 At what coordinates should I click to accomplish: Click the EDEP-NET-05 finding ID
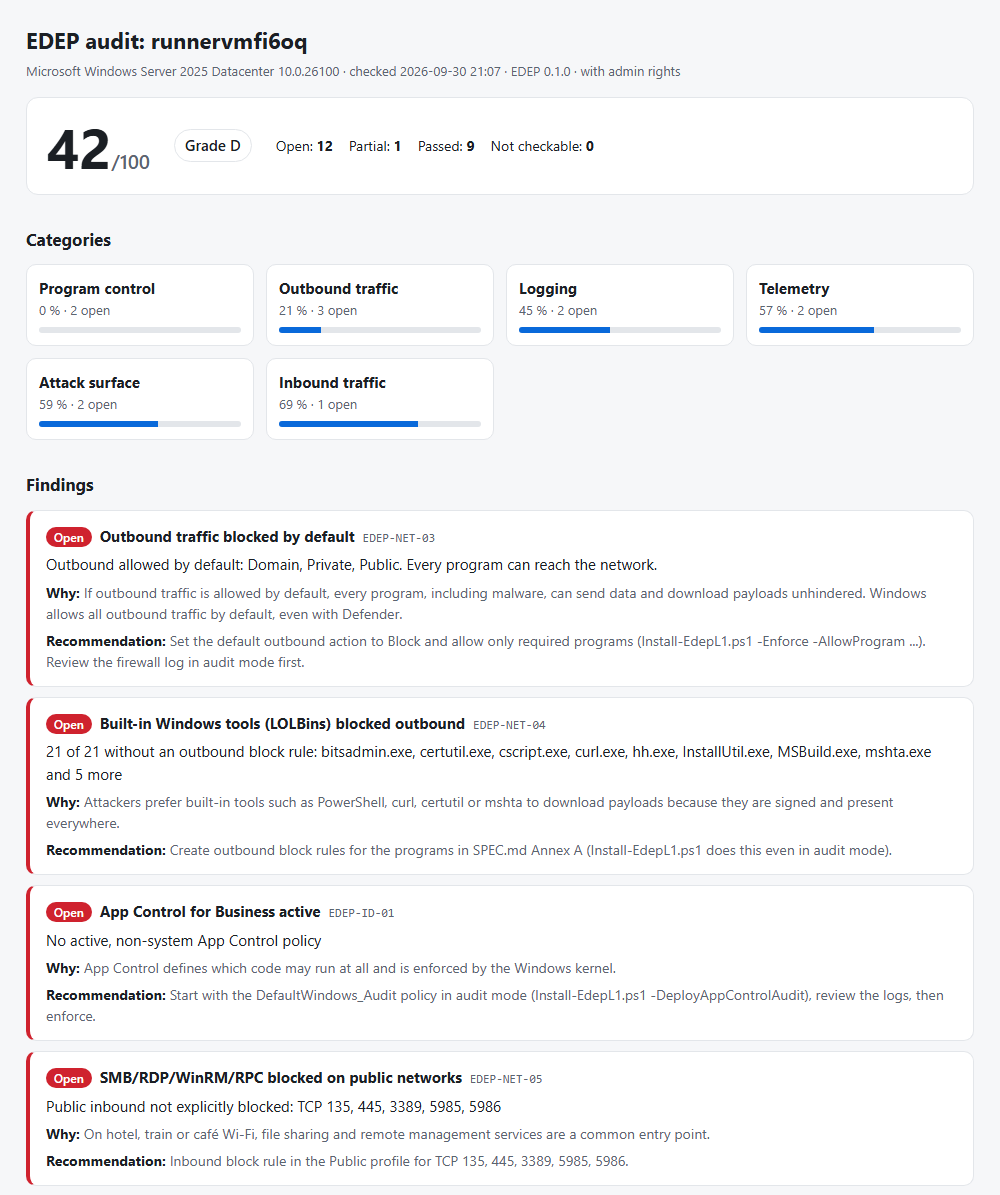tap(506, 1079)
